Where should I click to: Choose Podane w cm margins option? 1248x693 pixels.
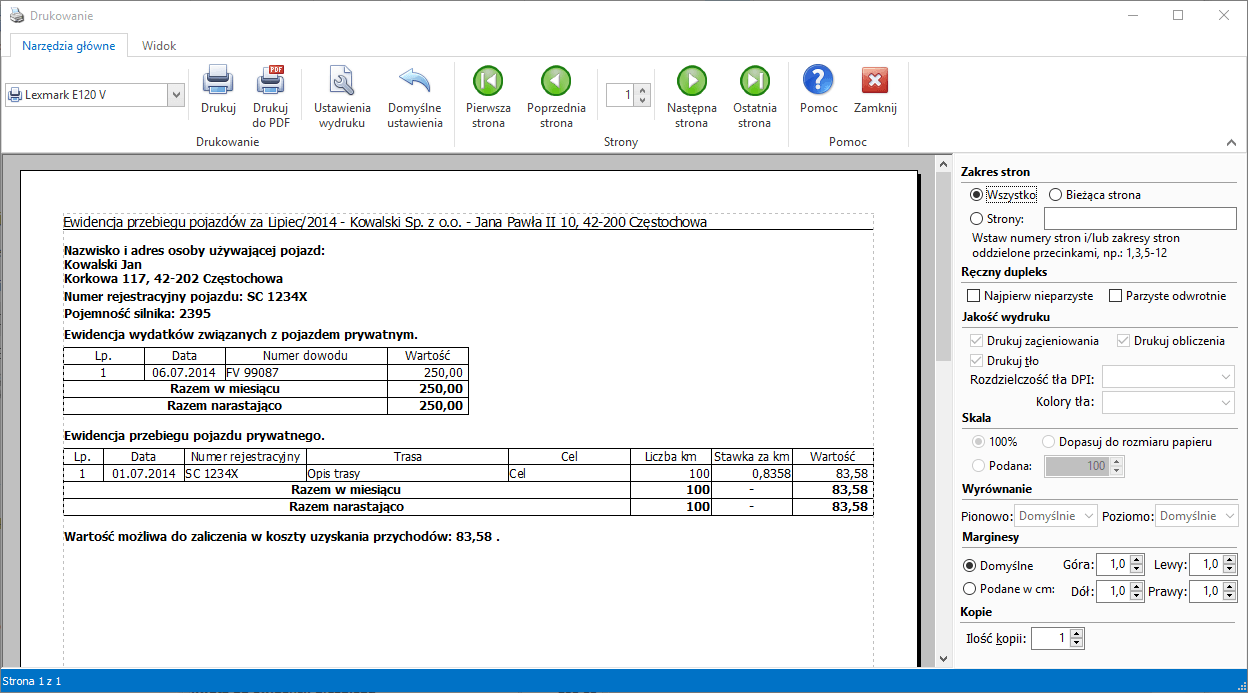[x=969, y=589]
